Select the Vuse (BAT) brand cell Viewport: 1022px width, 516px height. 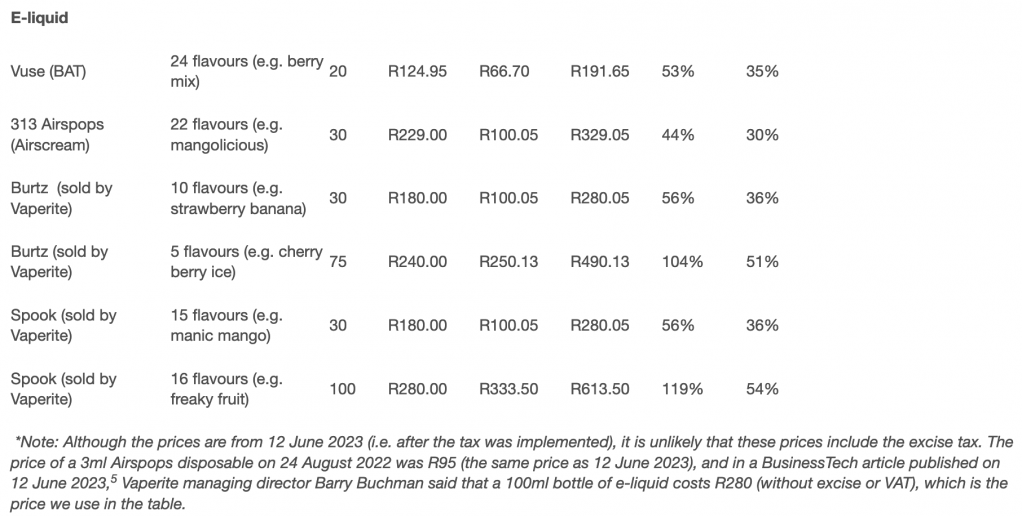(48, 71)
